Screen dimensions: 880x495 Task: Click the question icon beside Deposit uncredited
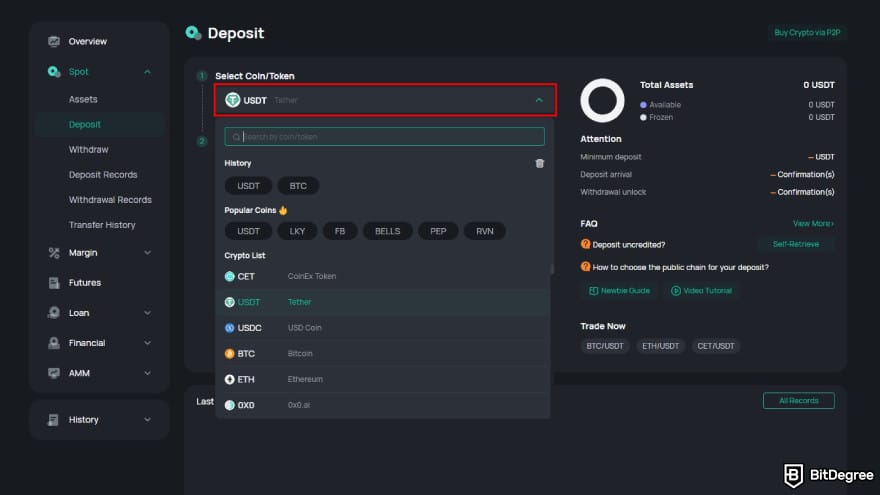click(585, 244)
